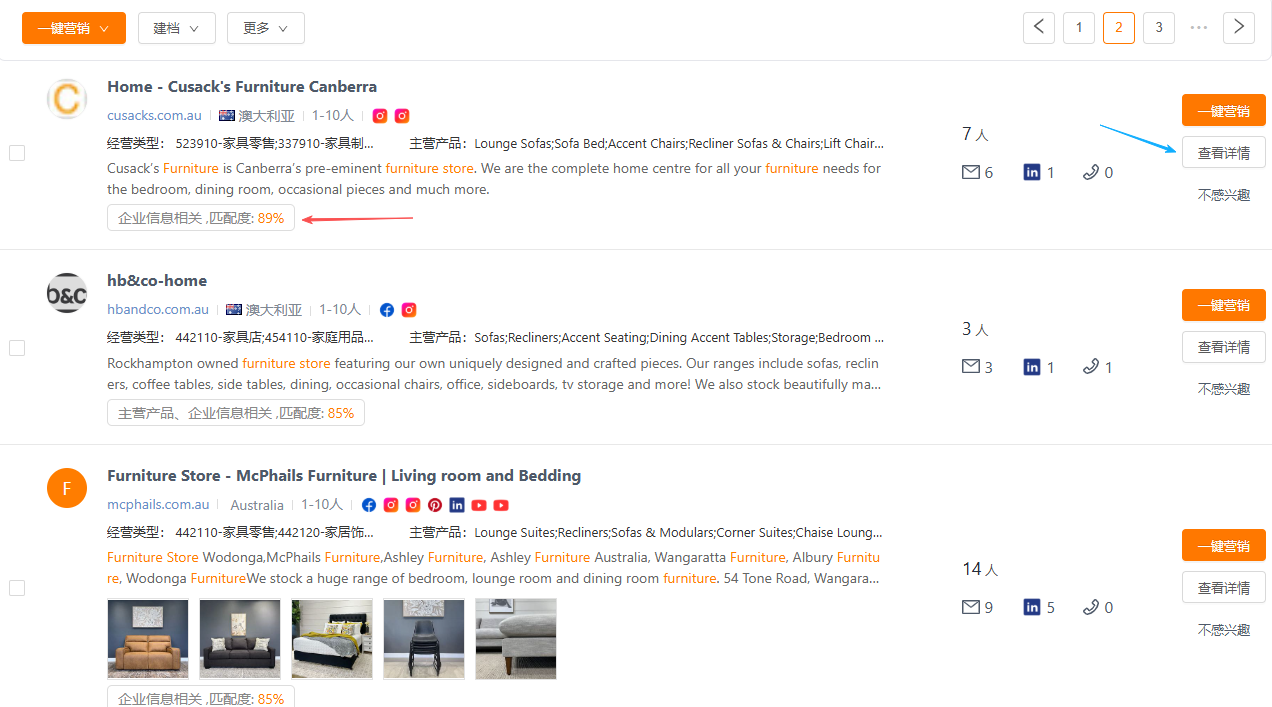Open the left Instagram icon in the McPhails row

(x=391, y=505)
